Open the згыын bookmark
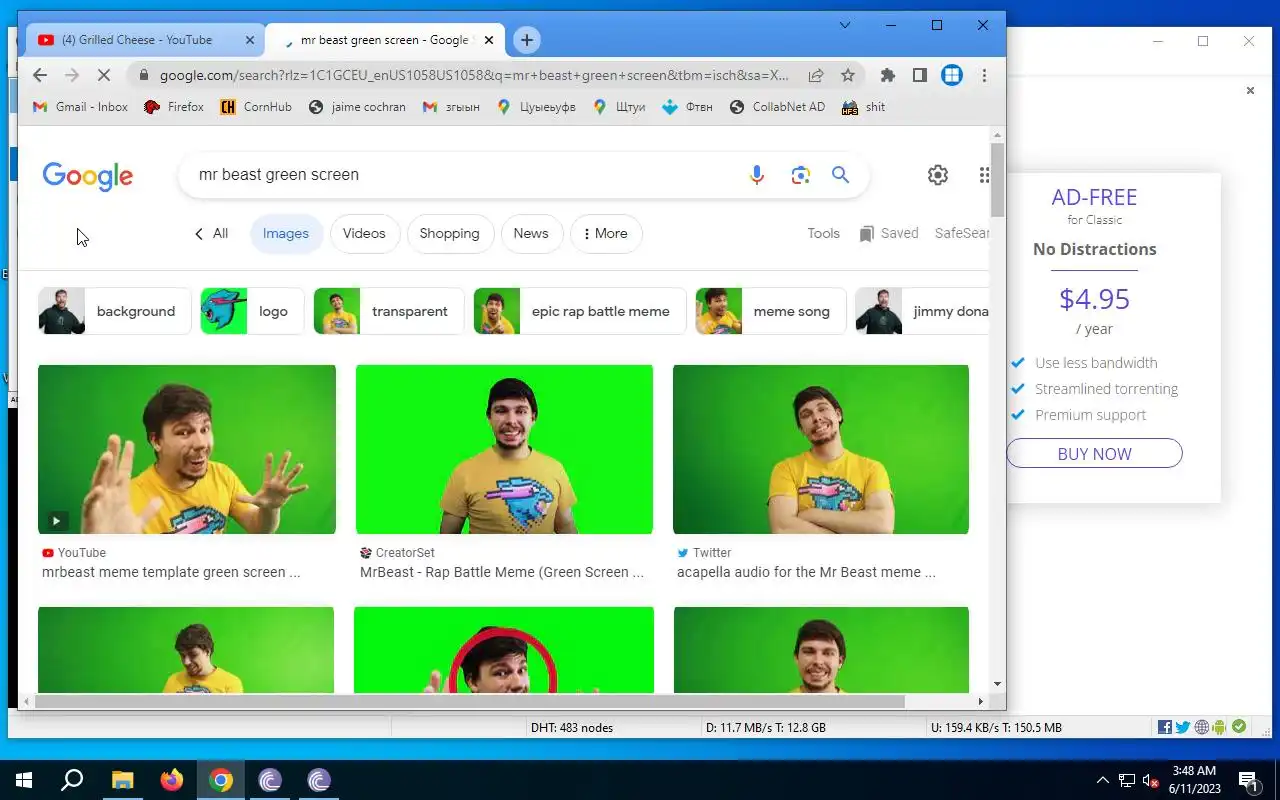 pos(451,107)
